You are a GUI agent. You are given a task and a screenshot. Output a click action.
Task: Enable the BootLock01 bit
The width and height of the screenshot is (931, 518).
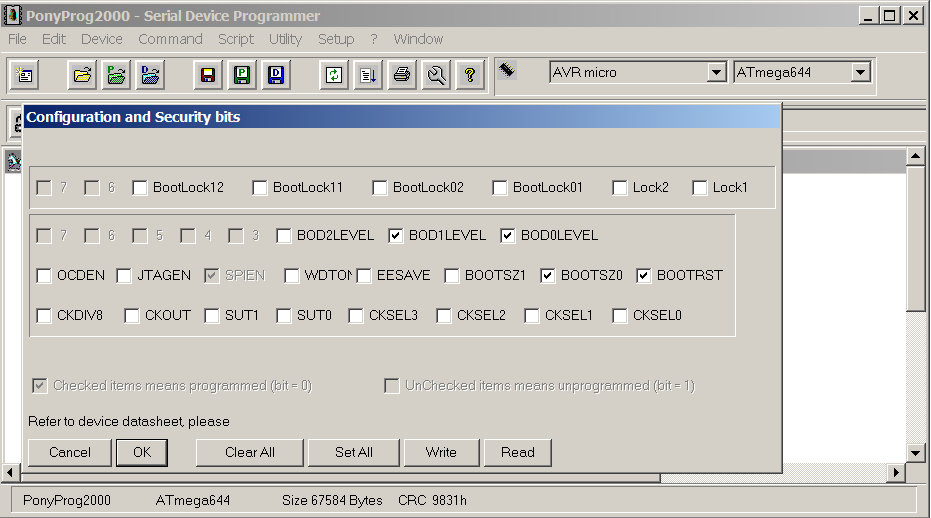coord(499,188)
